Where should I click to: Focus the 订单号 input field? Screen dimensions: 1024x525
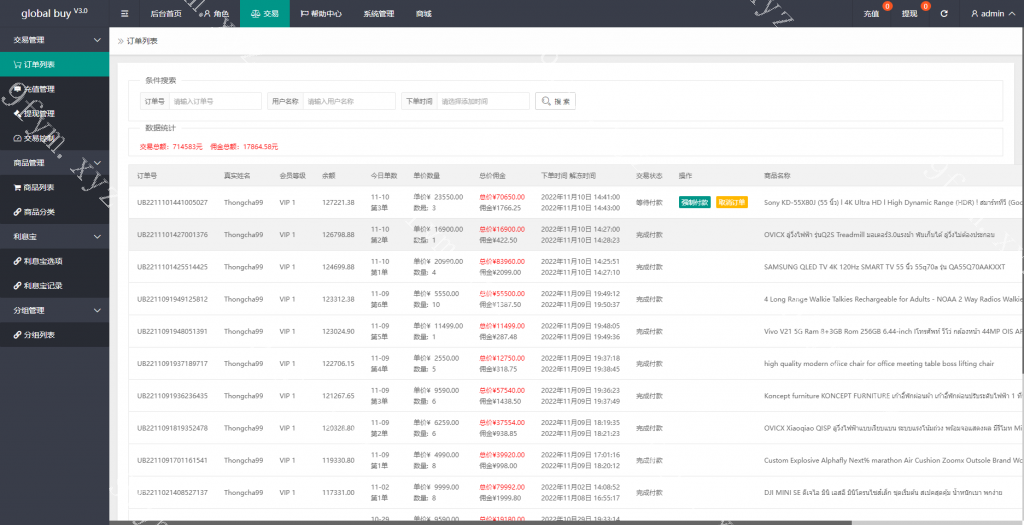[216, 101]
